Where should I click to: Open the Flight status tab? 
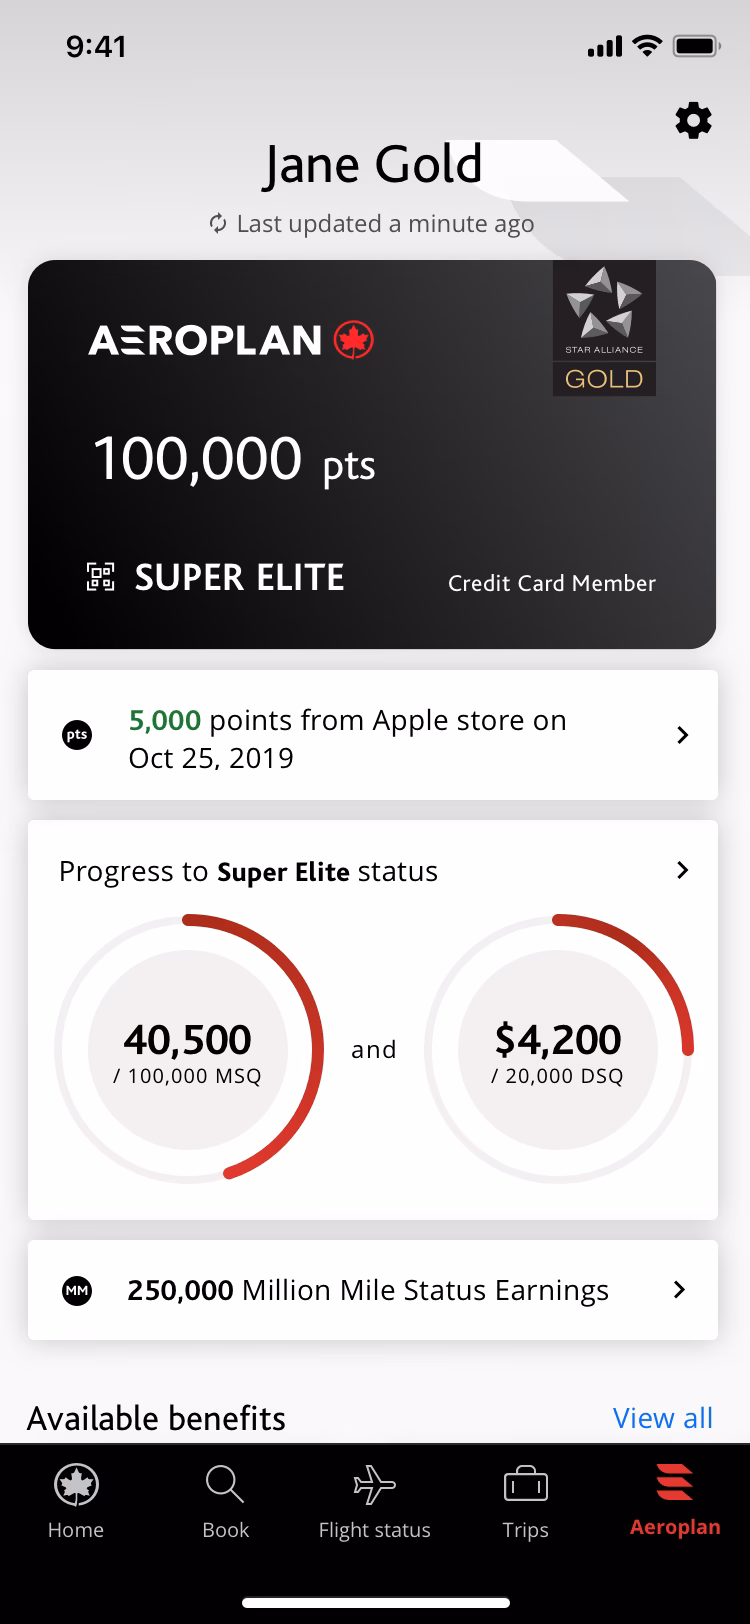coord(375,1501)
